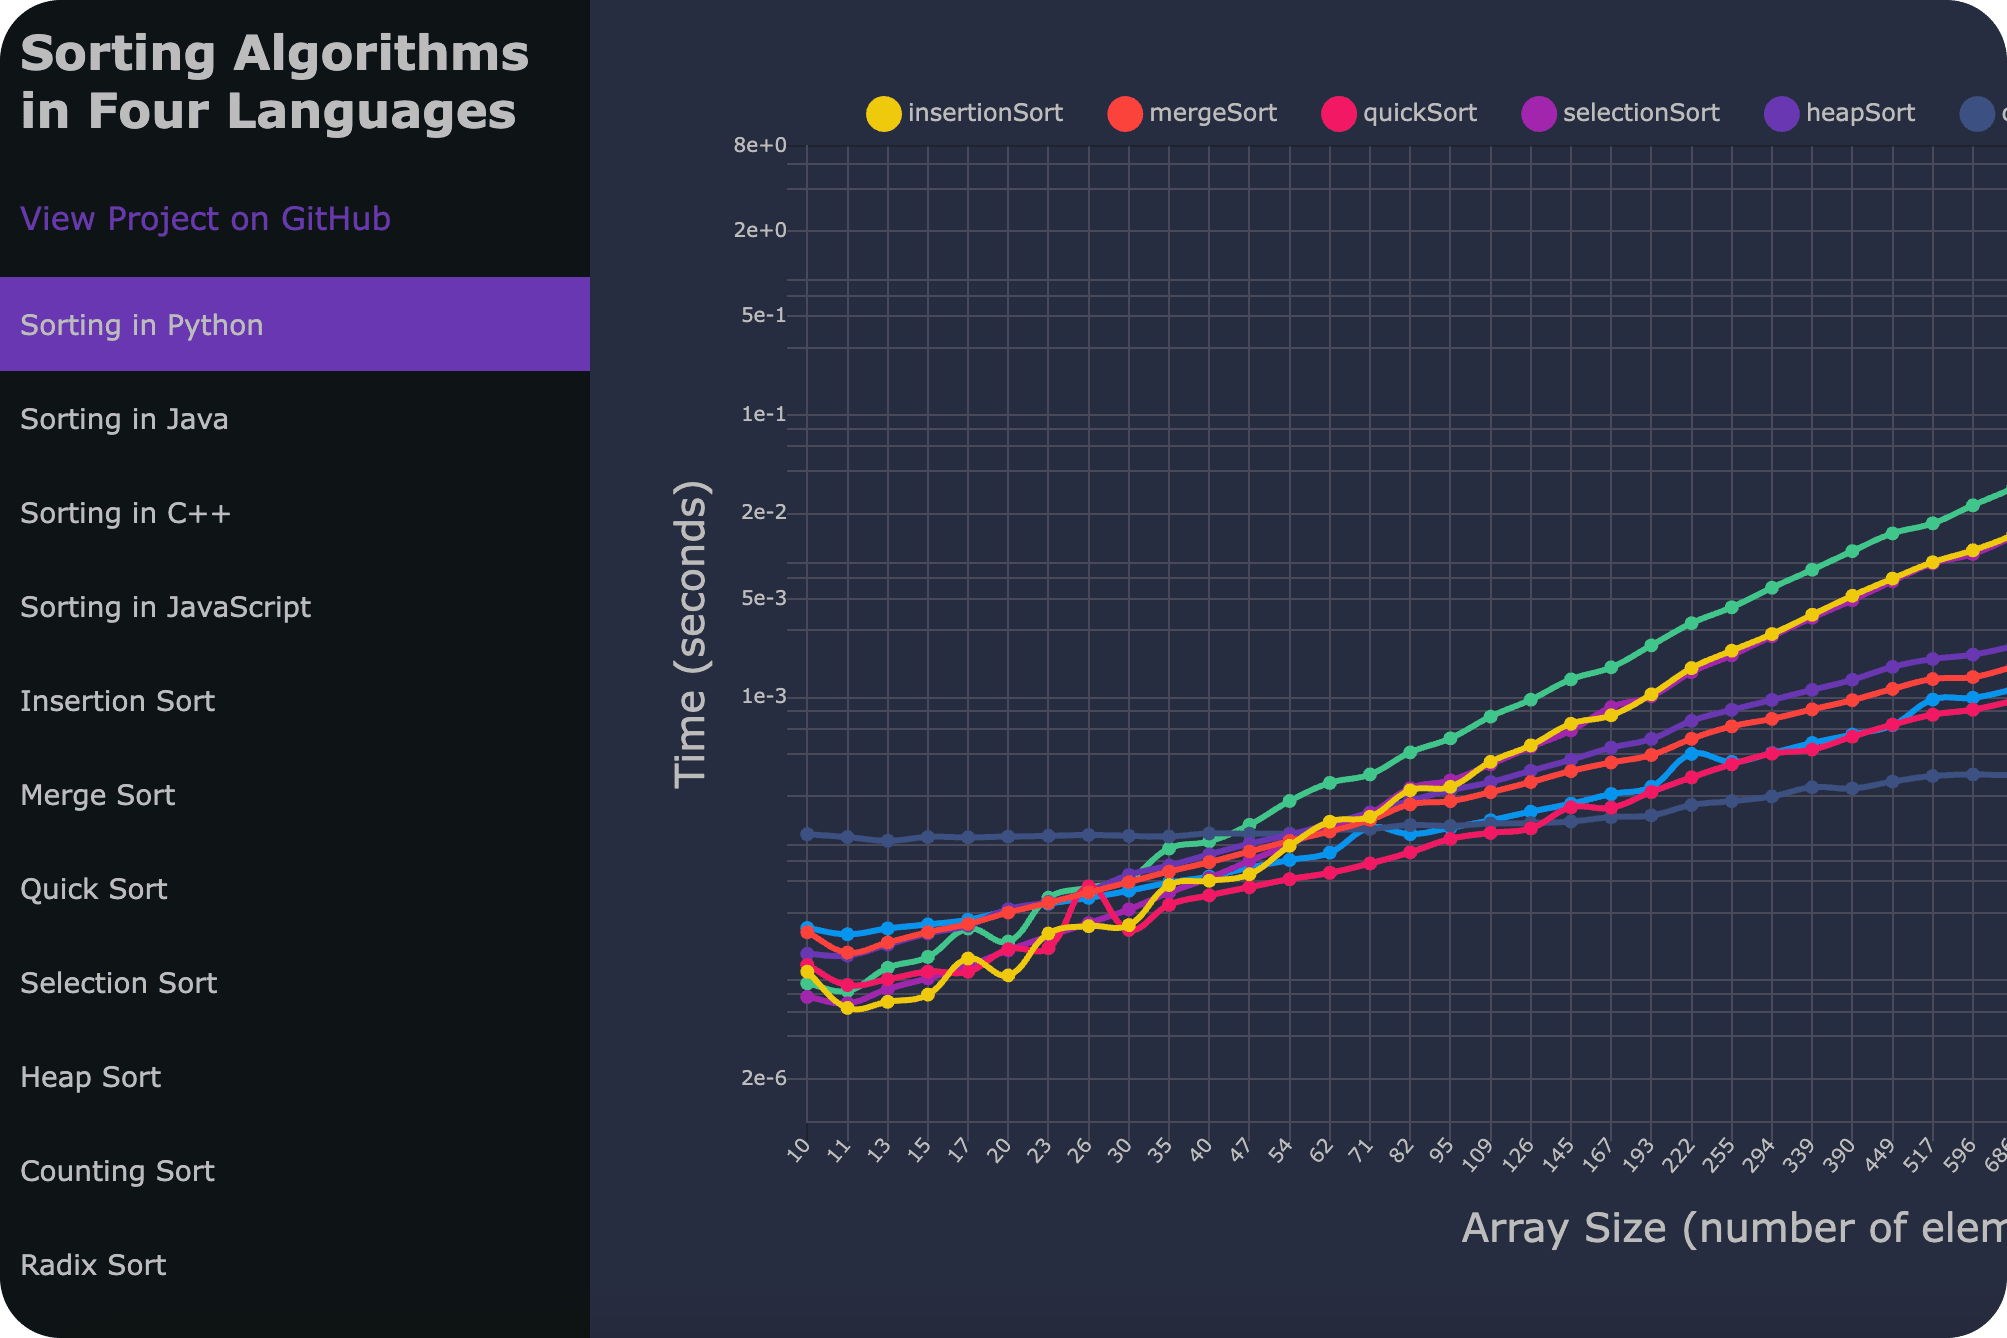Toggle the insertionSort legend marker
2007x1338 pixels.
coord(883,114)
